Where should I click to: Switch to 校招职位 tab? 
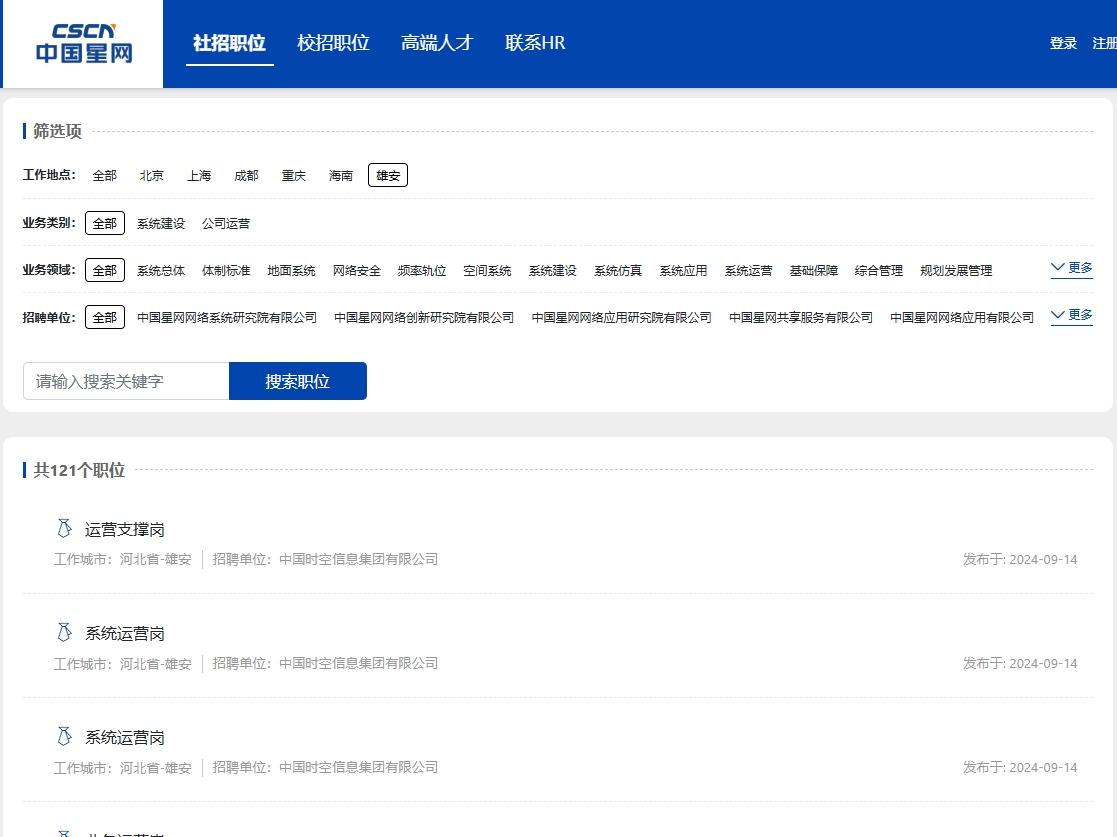[333, 43]
